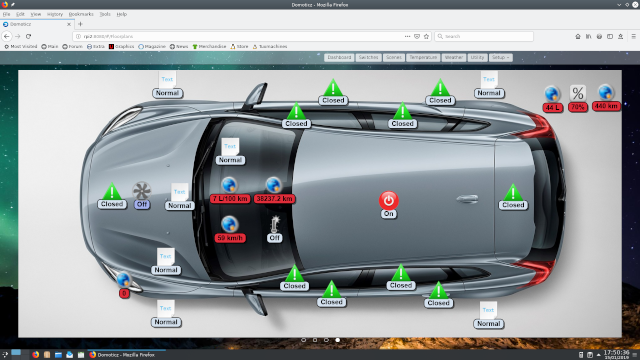Viewport: 640px width, 360px height.
Task: Click the red 38237.2 km value label
Action: 274,199
